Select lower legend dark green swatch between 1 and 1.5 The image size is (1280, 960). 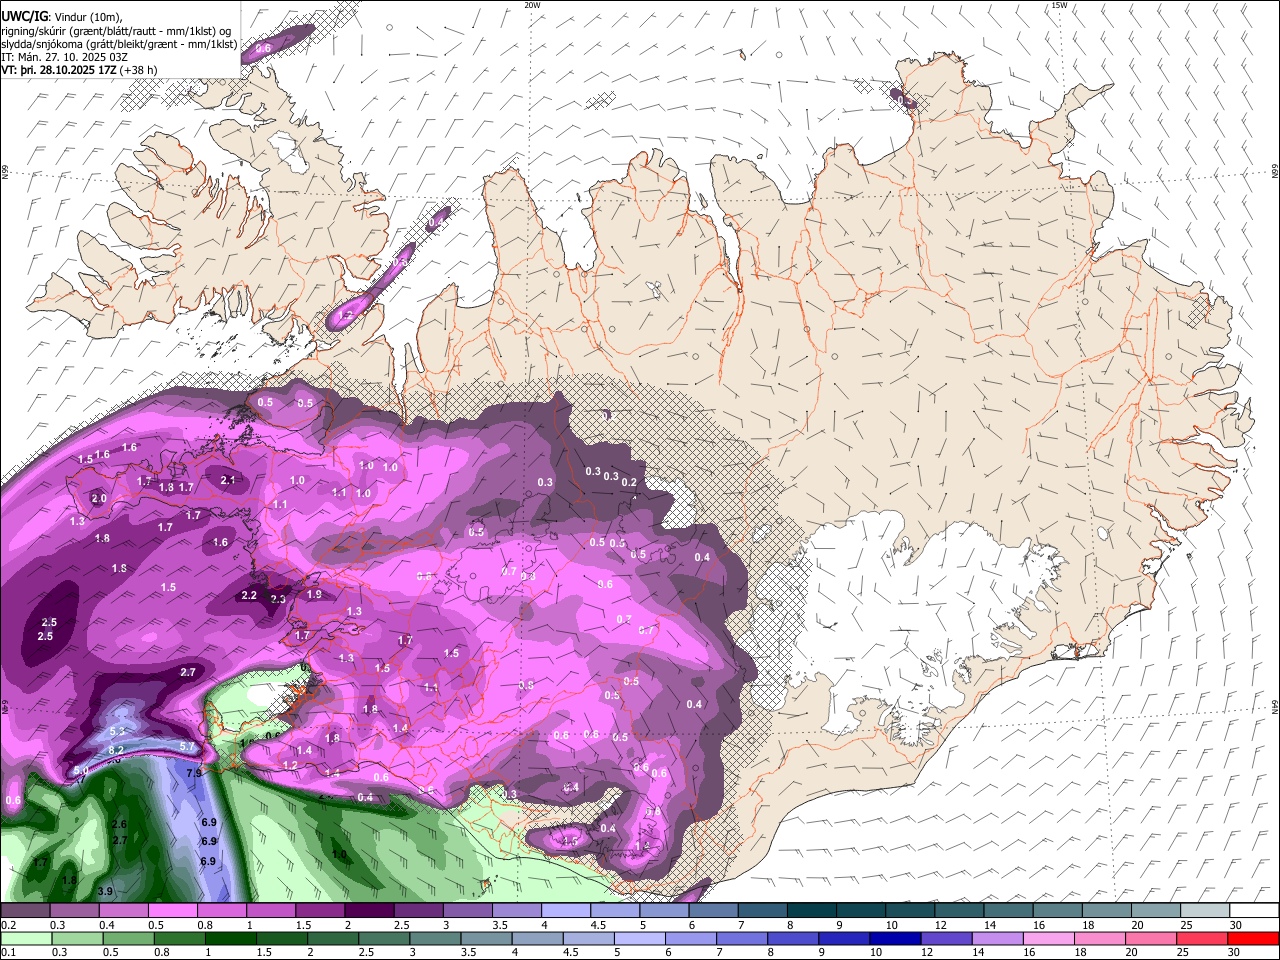click(x=230, y=938)
